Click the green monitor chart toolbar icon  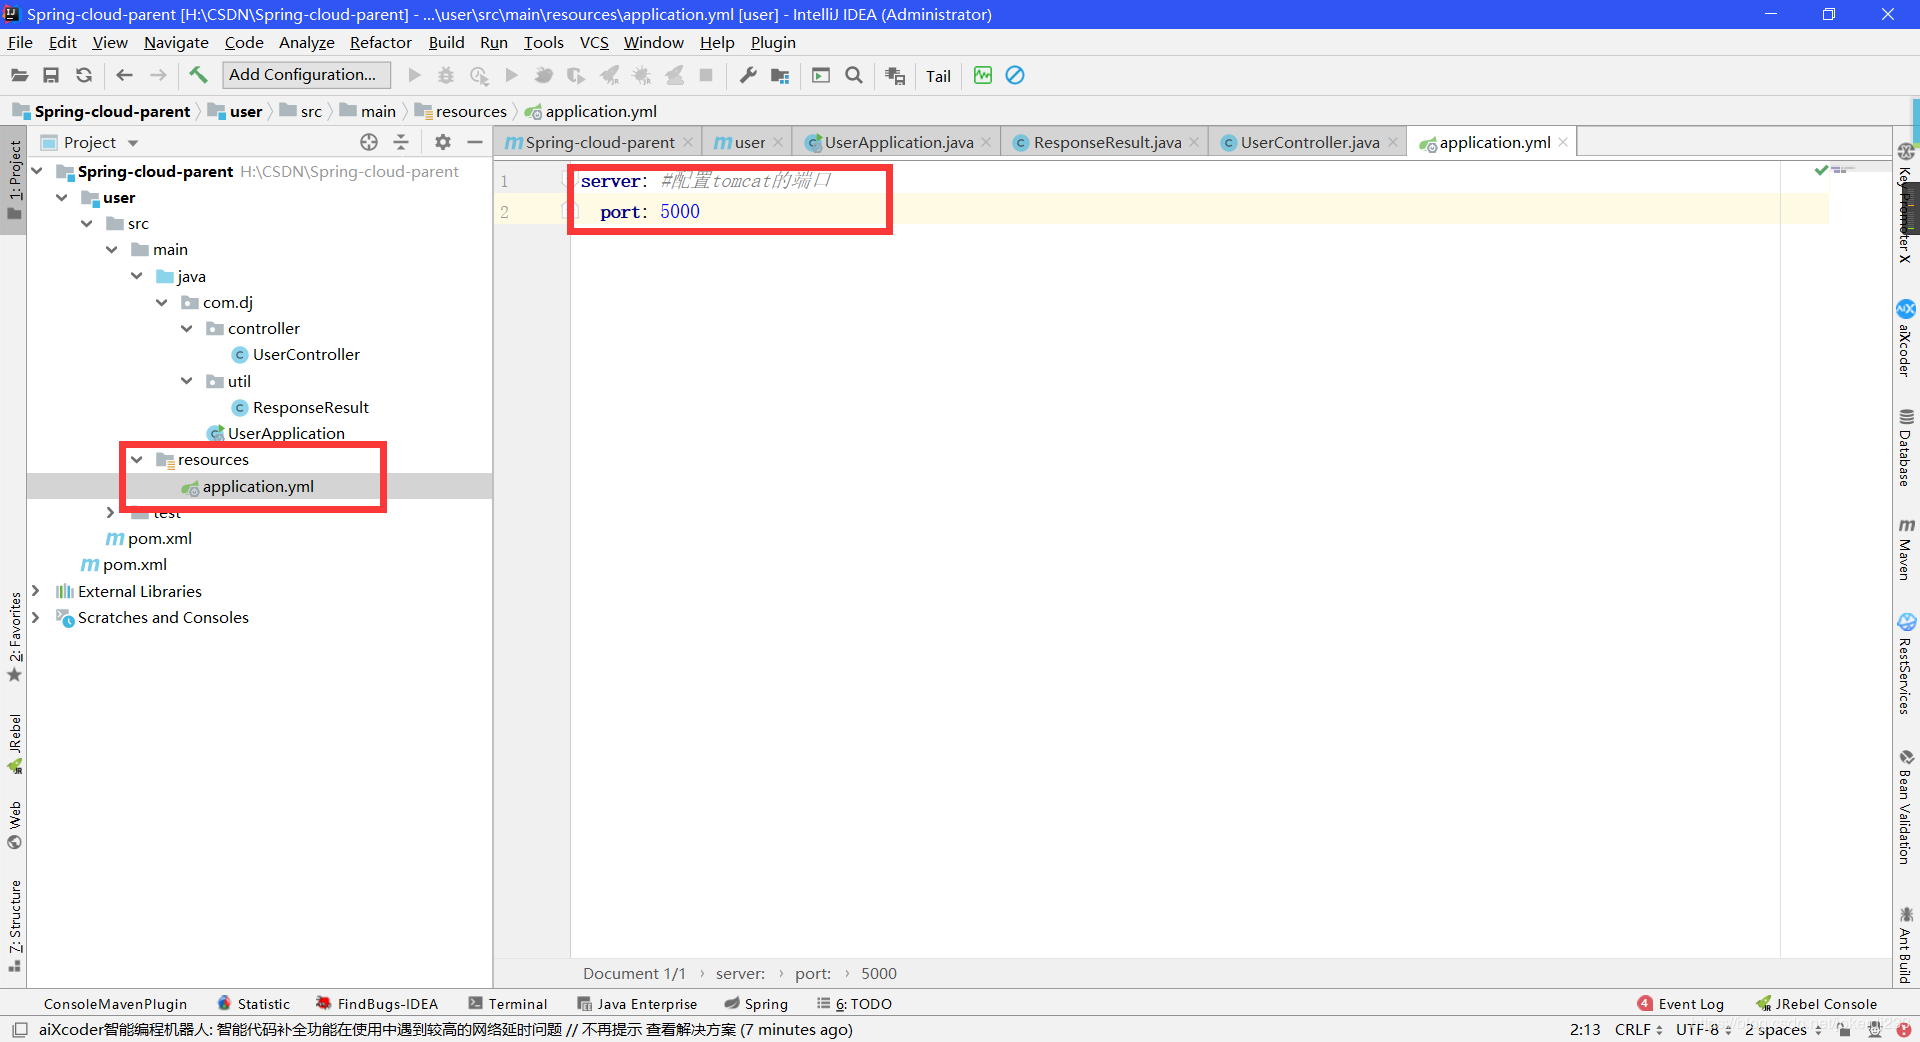click(x=983, y=75)
